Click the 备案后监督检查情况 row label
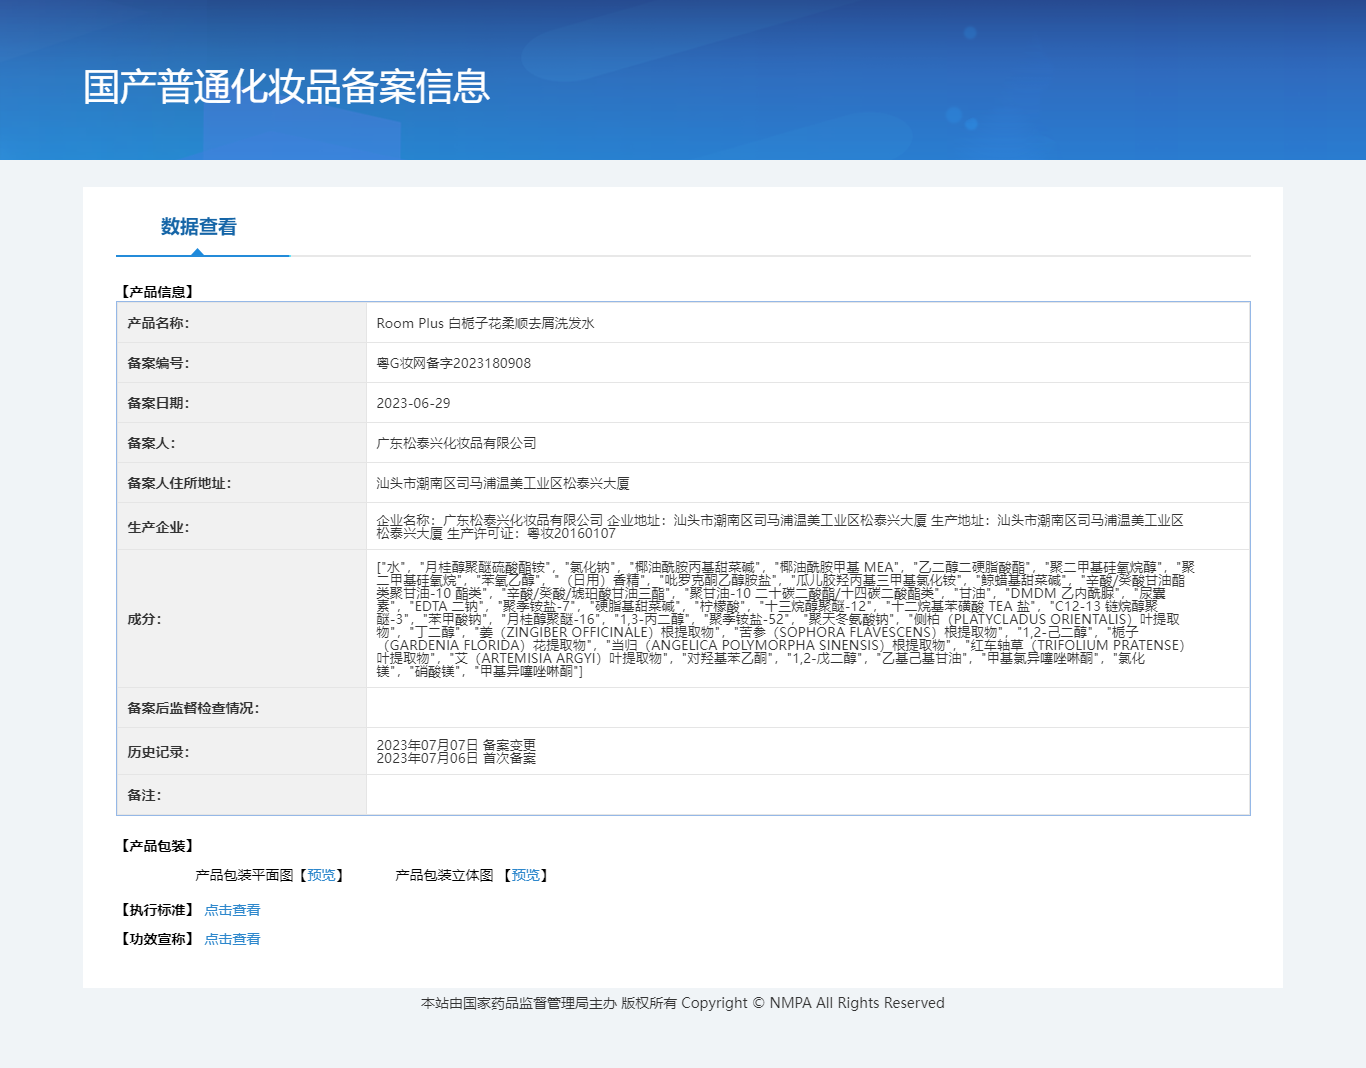The image size is (1366, 1068). [193, 708]
